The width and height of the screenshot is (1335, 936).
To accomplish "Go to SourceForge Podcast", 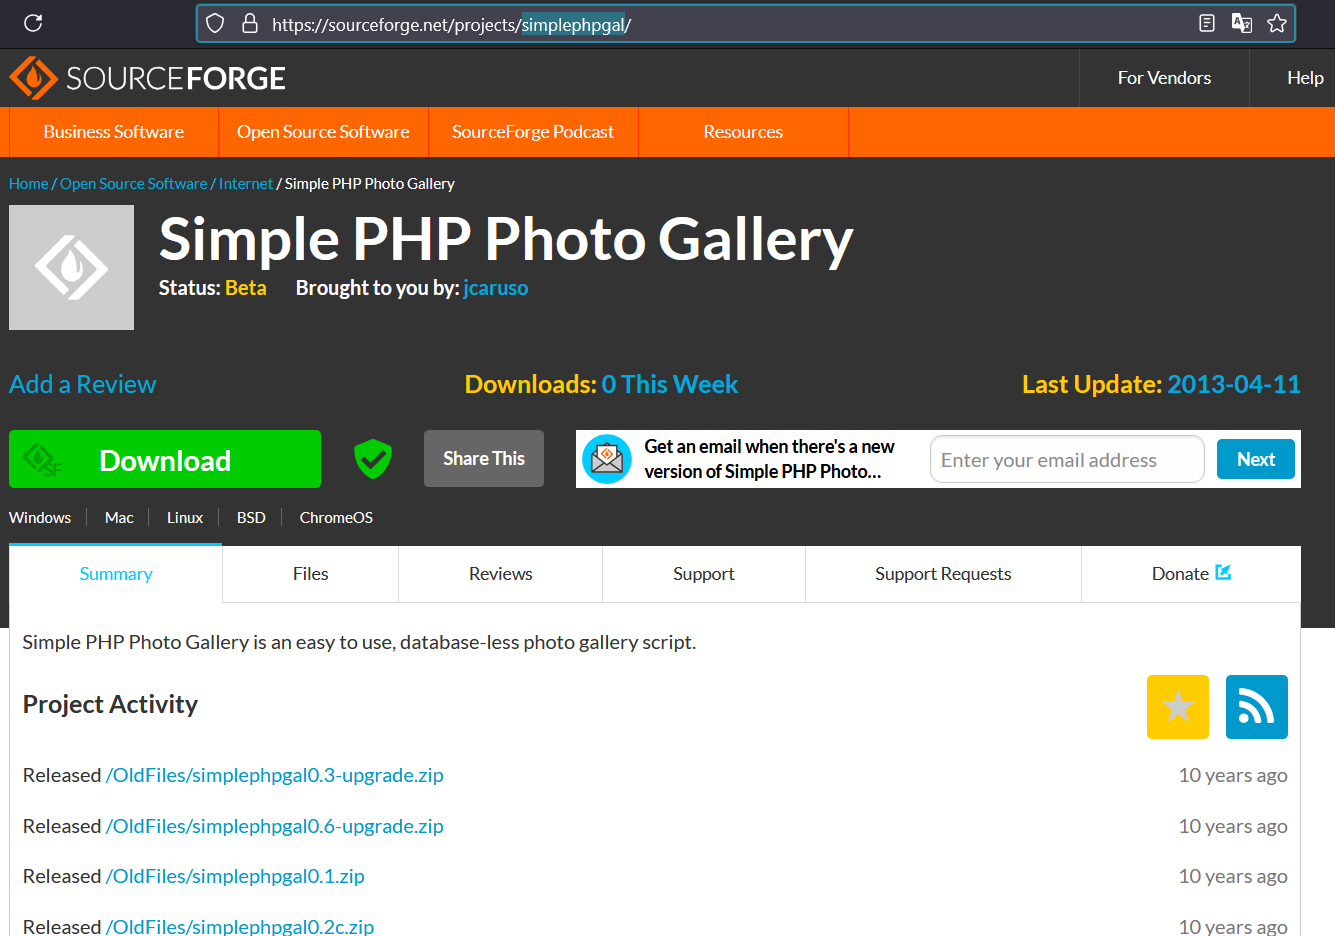I will [533, 132].
